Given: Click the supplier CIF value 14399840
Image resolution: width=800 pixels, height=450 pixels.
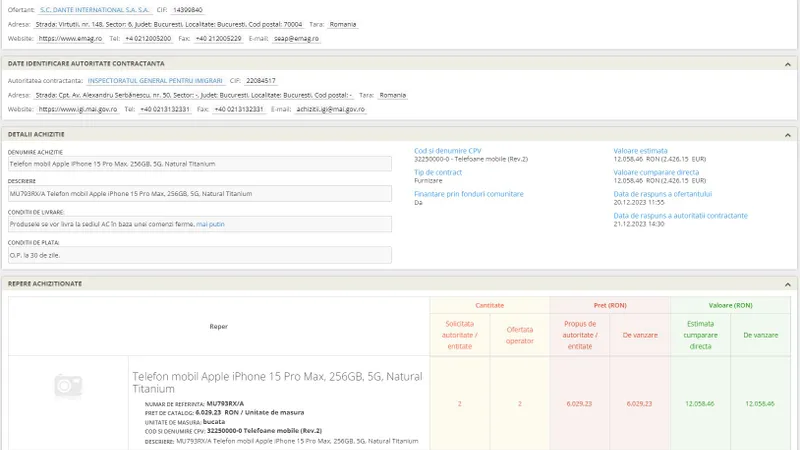Looking at the screenshot, I should pyautogui.click(x=188, y=10).
